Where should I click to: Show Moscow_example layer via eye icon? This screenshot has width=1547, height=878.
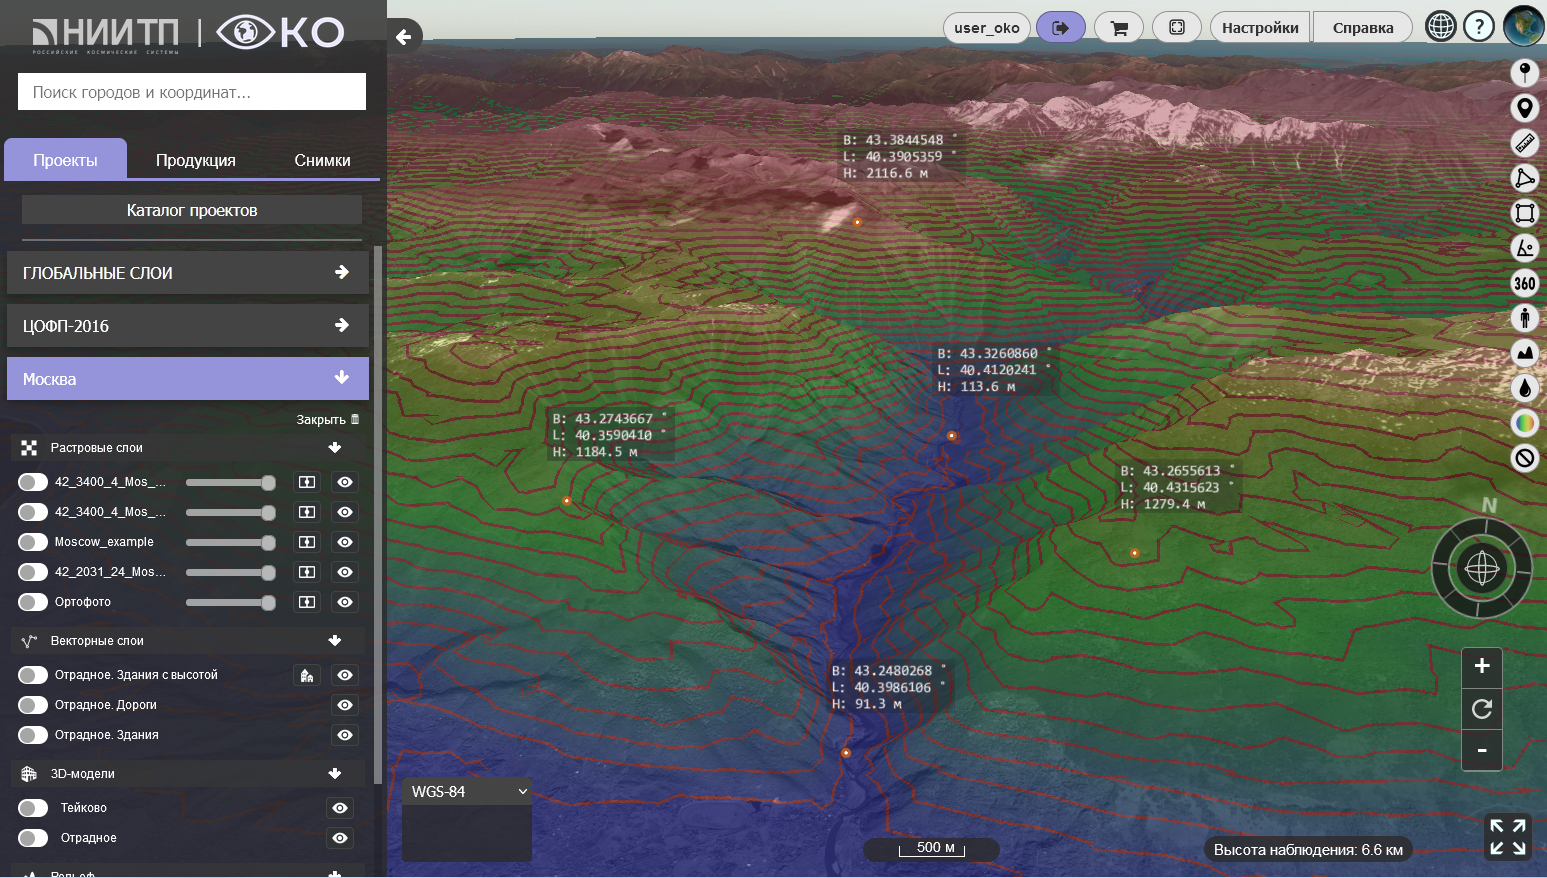(x=345, y=542)
